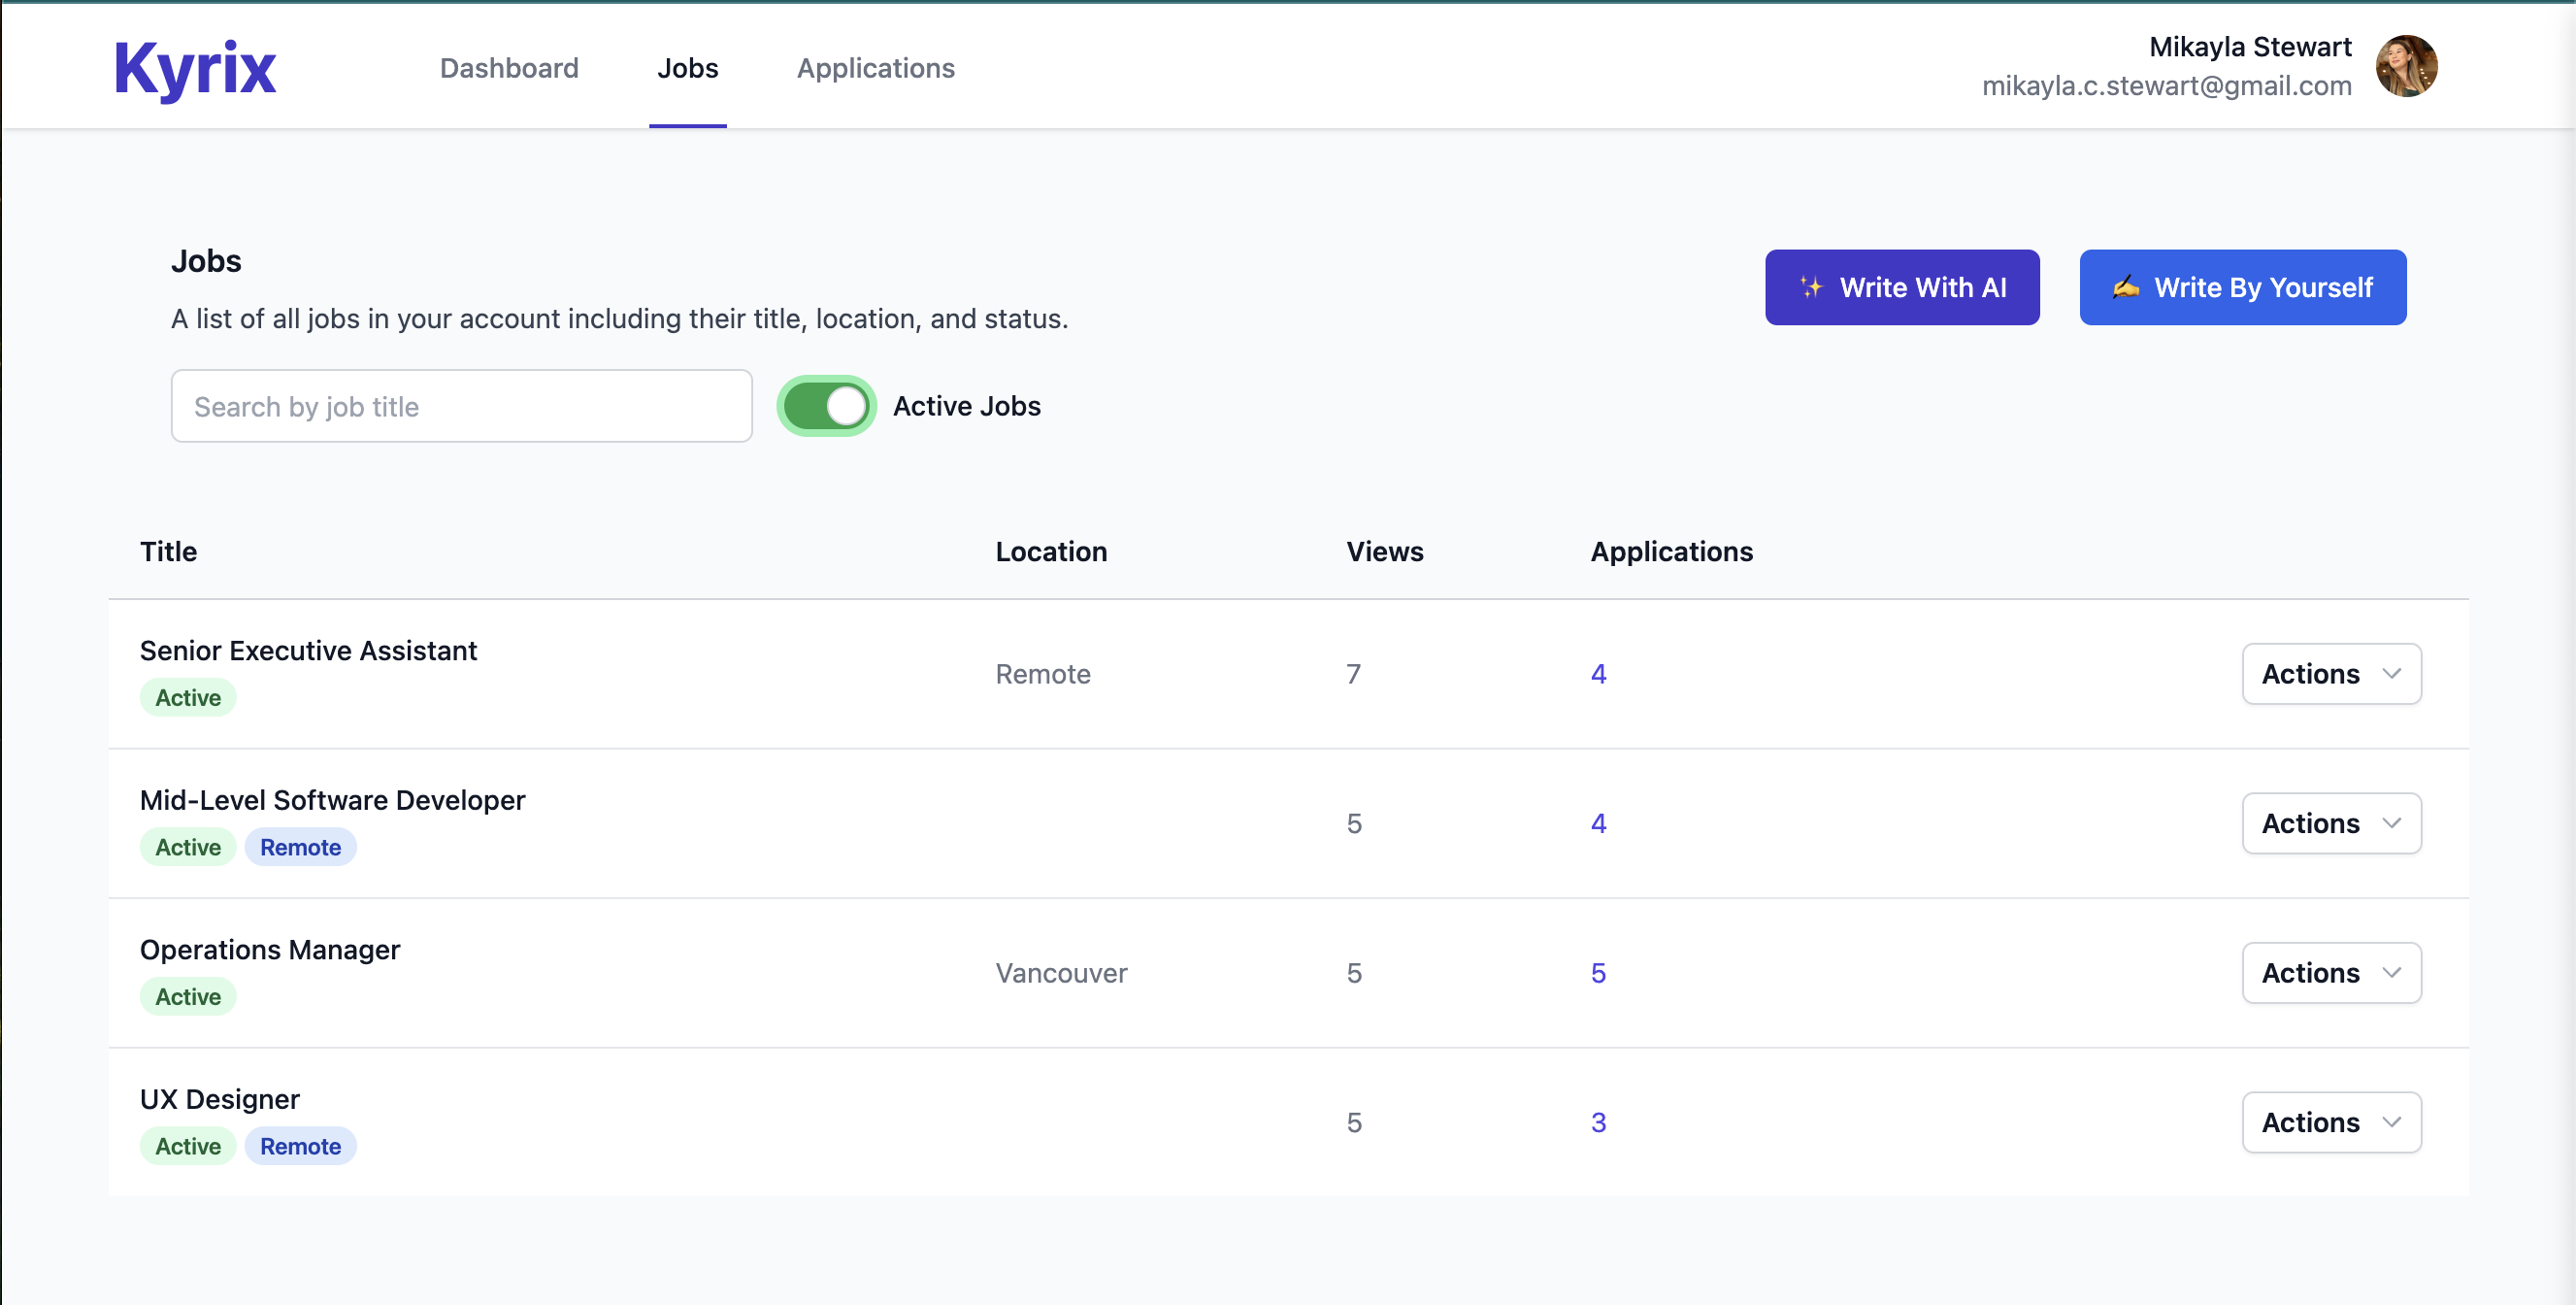
Task: Switch to the Applications tab
Action: pyautogui.click(x=875, y=68)
